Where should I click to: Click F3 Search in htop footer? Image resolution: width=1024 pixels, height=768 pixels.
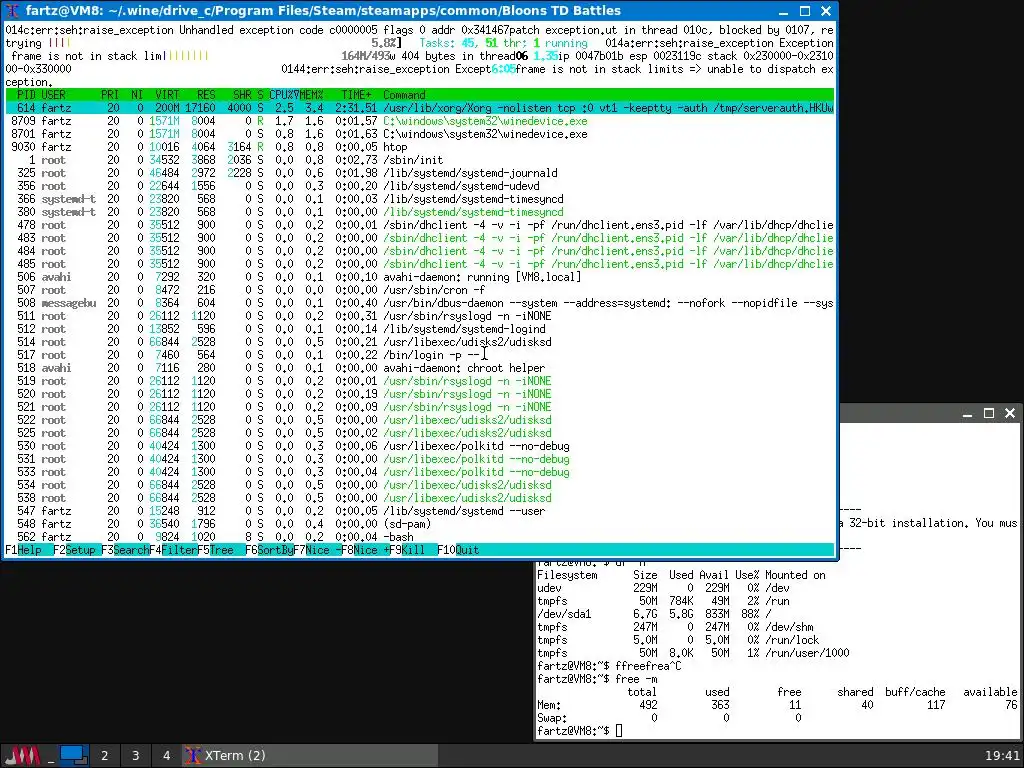coord(125,550)
